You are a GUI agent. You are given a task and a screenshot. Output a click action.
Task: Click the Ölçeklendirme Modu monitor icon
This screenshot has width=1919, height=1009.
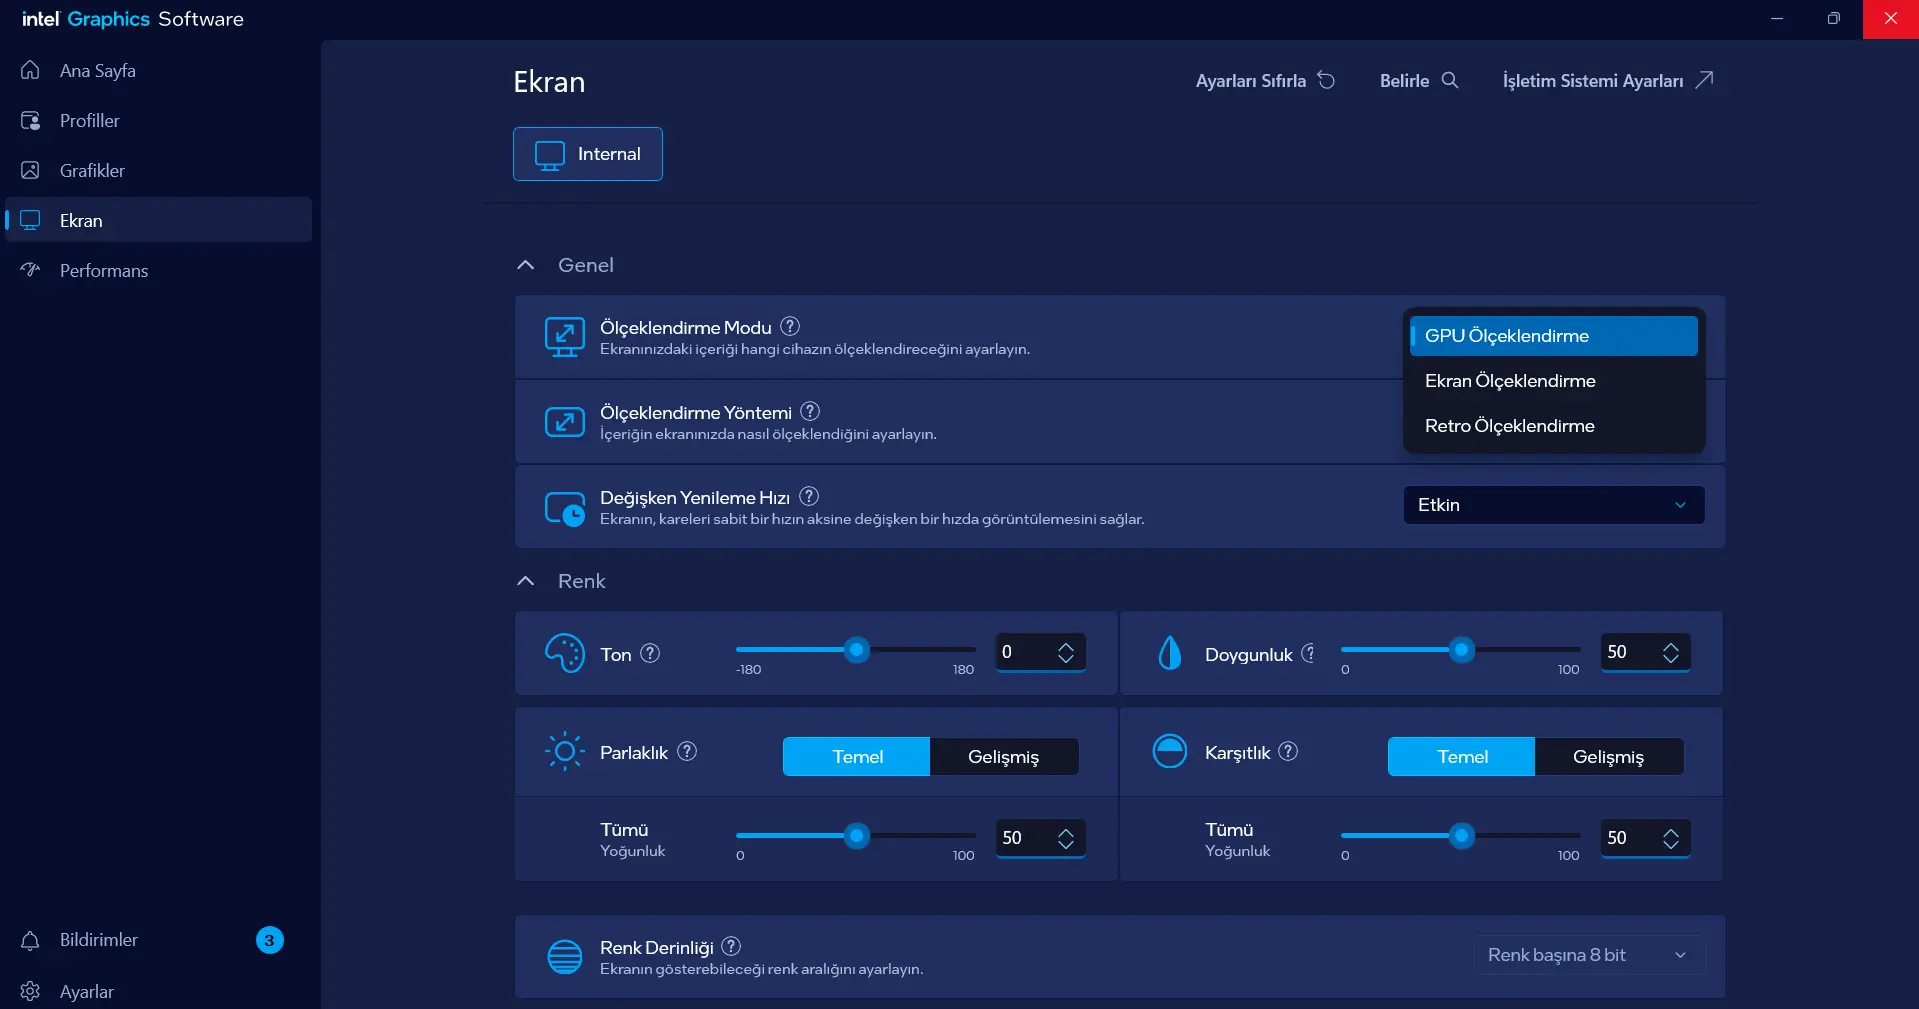click(x=565, y=337)
